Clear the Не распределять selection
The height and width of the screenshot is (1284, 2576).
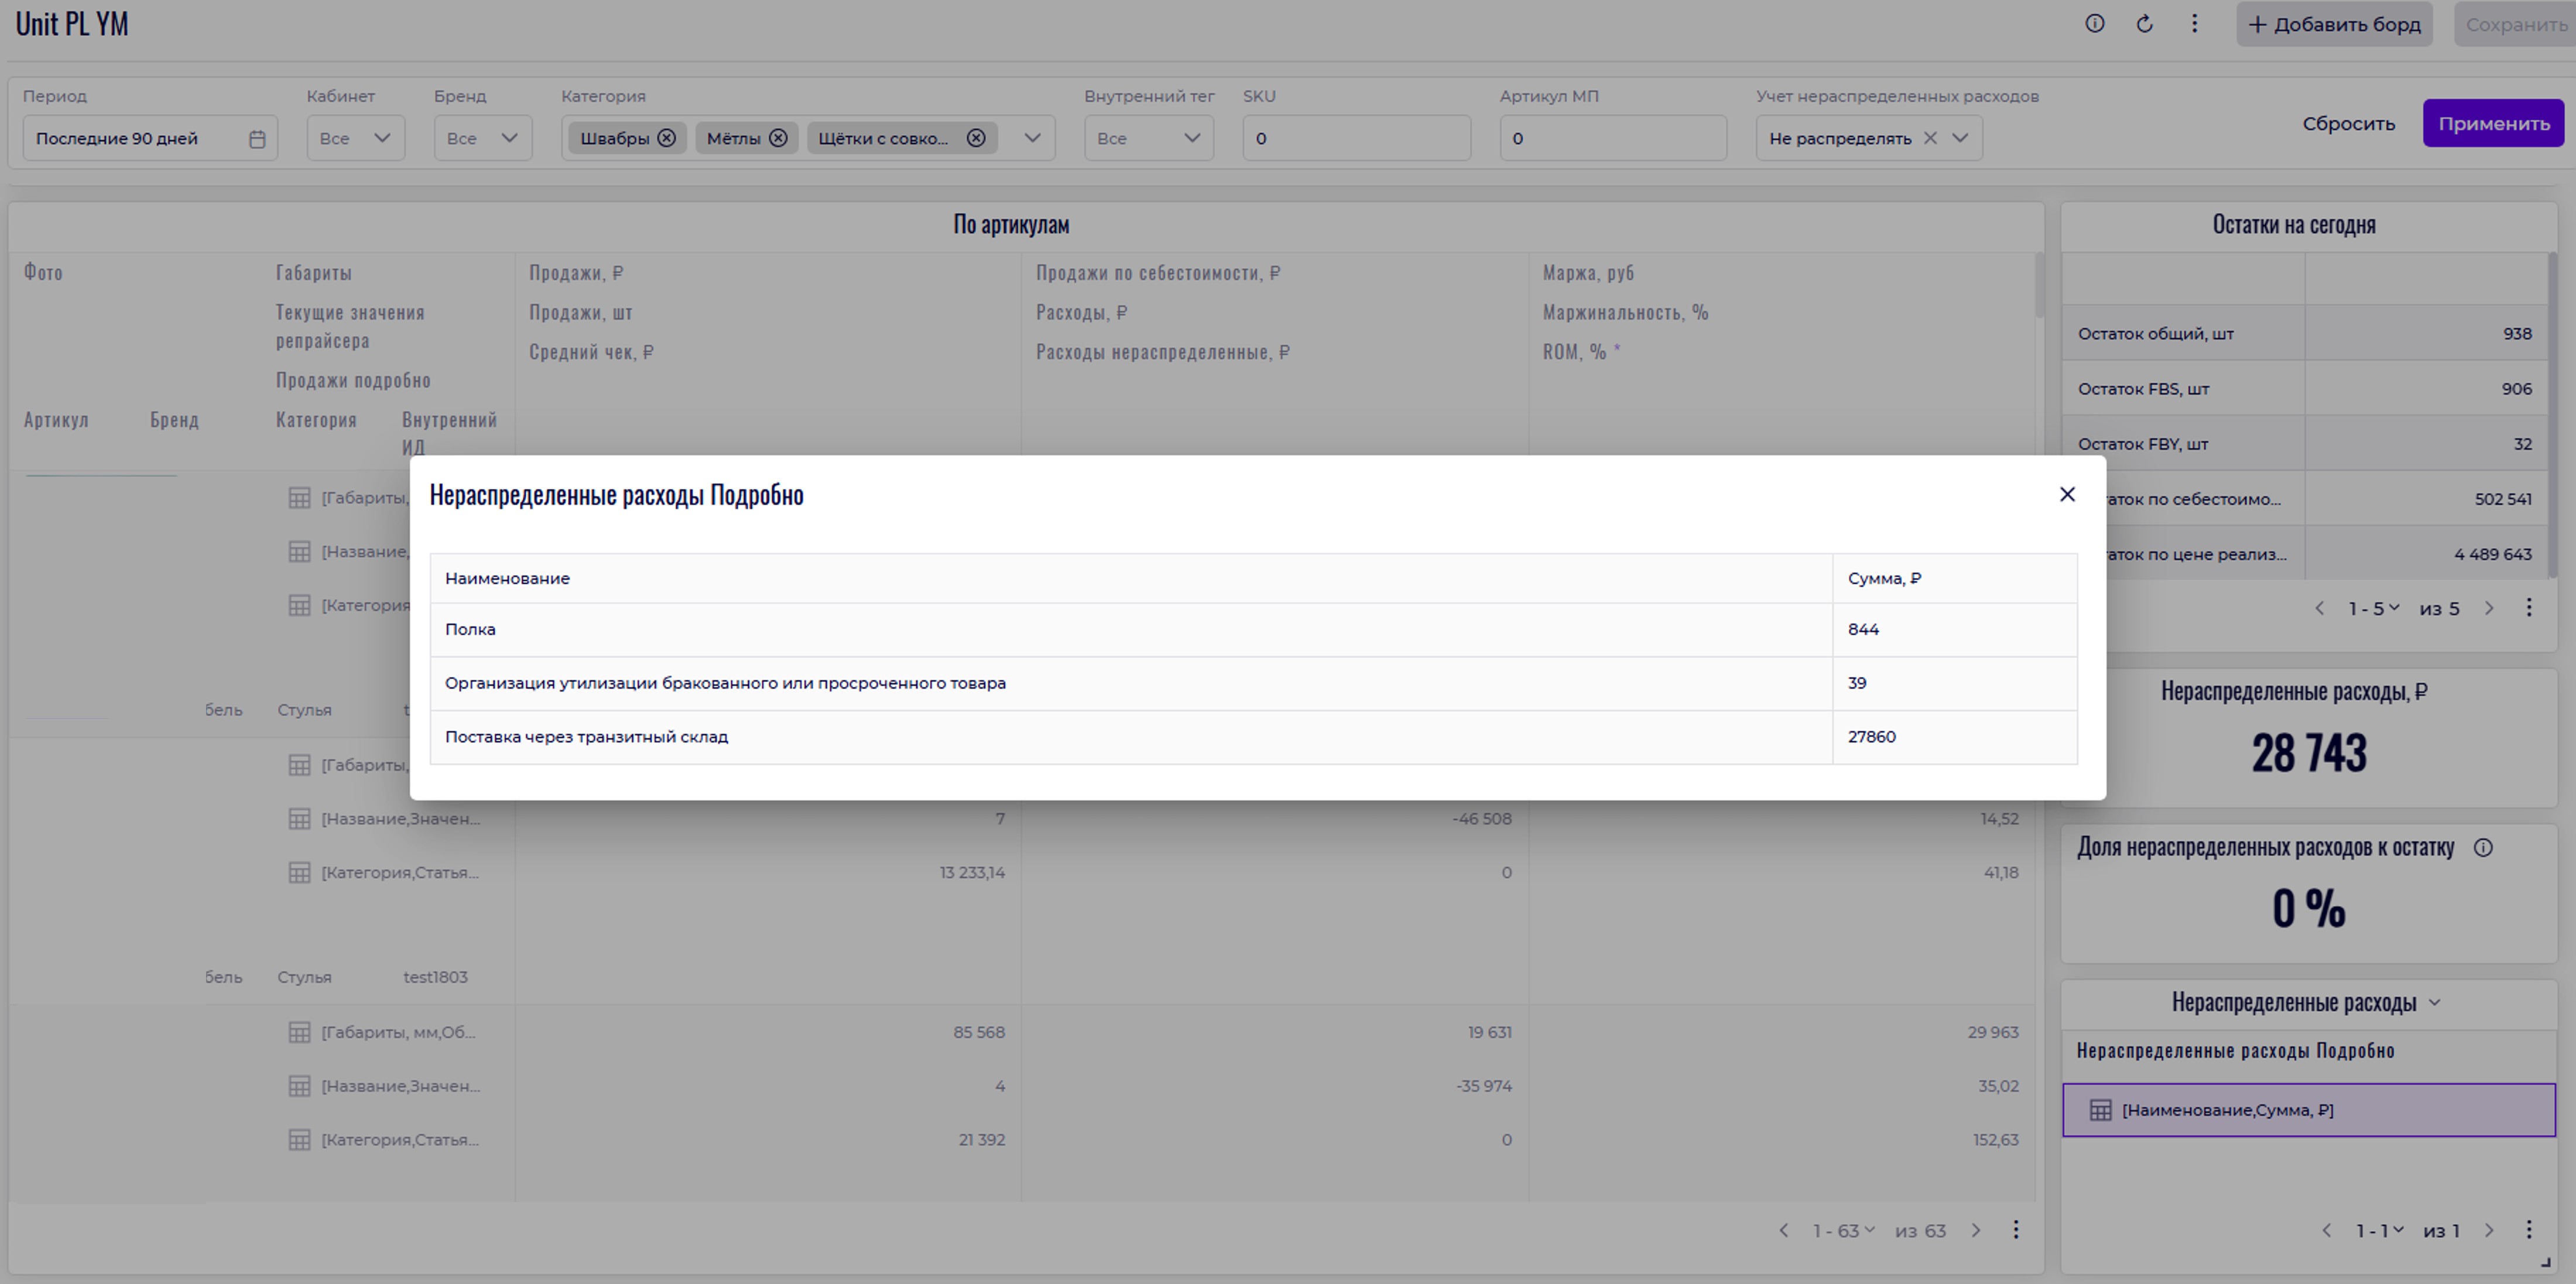pyautogui.click(x=1930, y=138)
